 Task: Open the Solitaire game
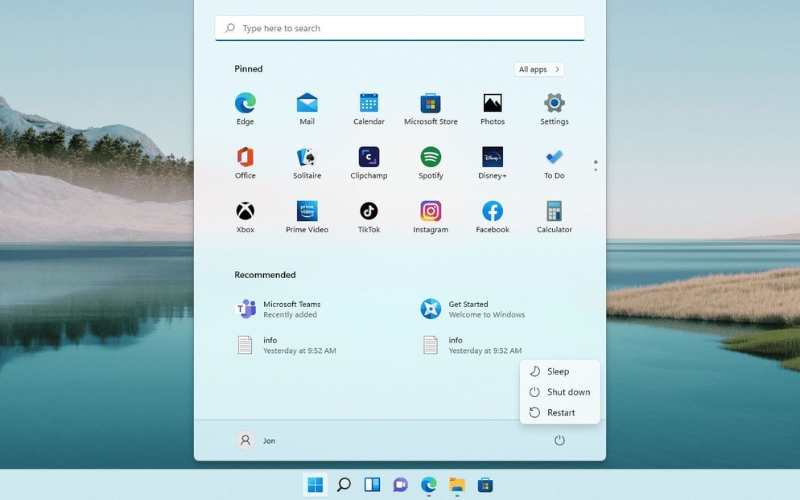click(x=307, y=158)
